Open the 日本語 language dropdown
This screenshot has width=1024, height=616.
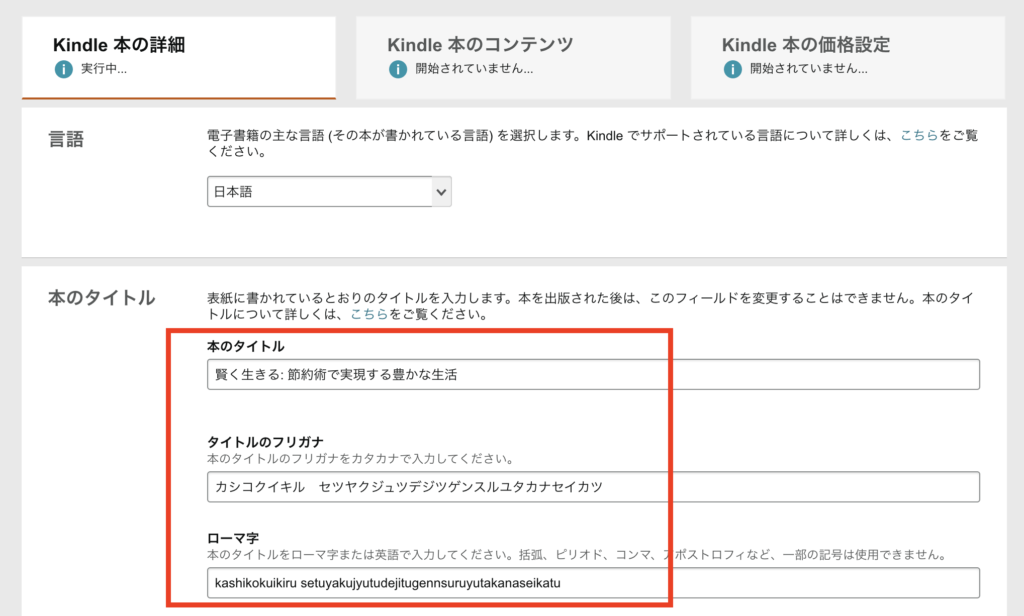click(329, 191)
